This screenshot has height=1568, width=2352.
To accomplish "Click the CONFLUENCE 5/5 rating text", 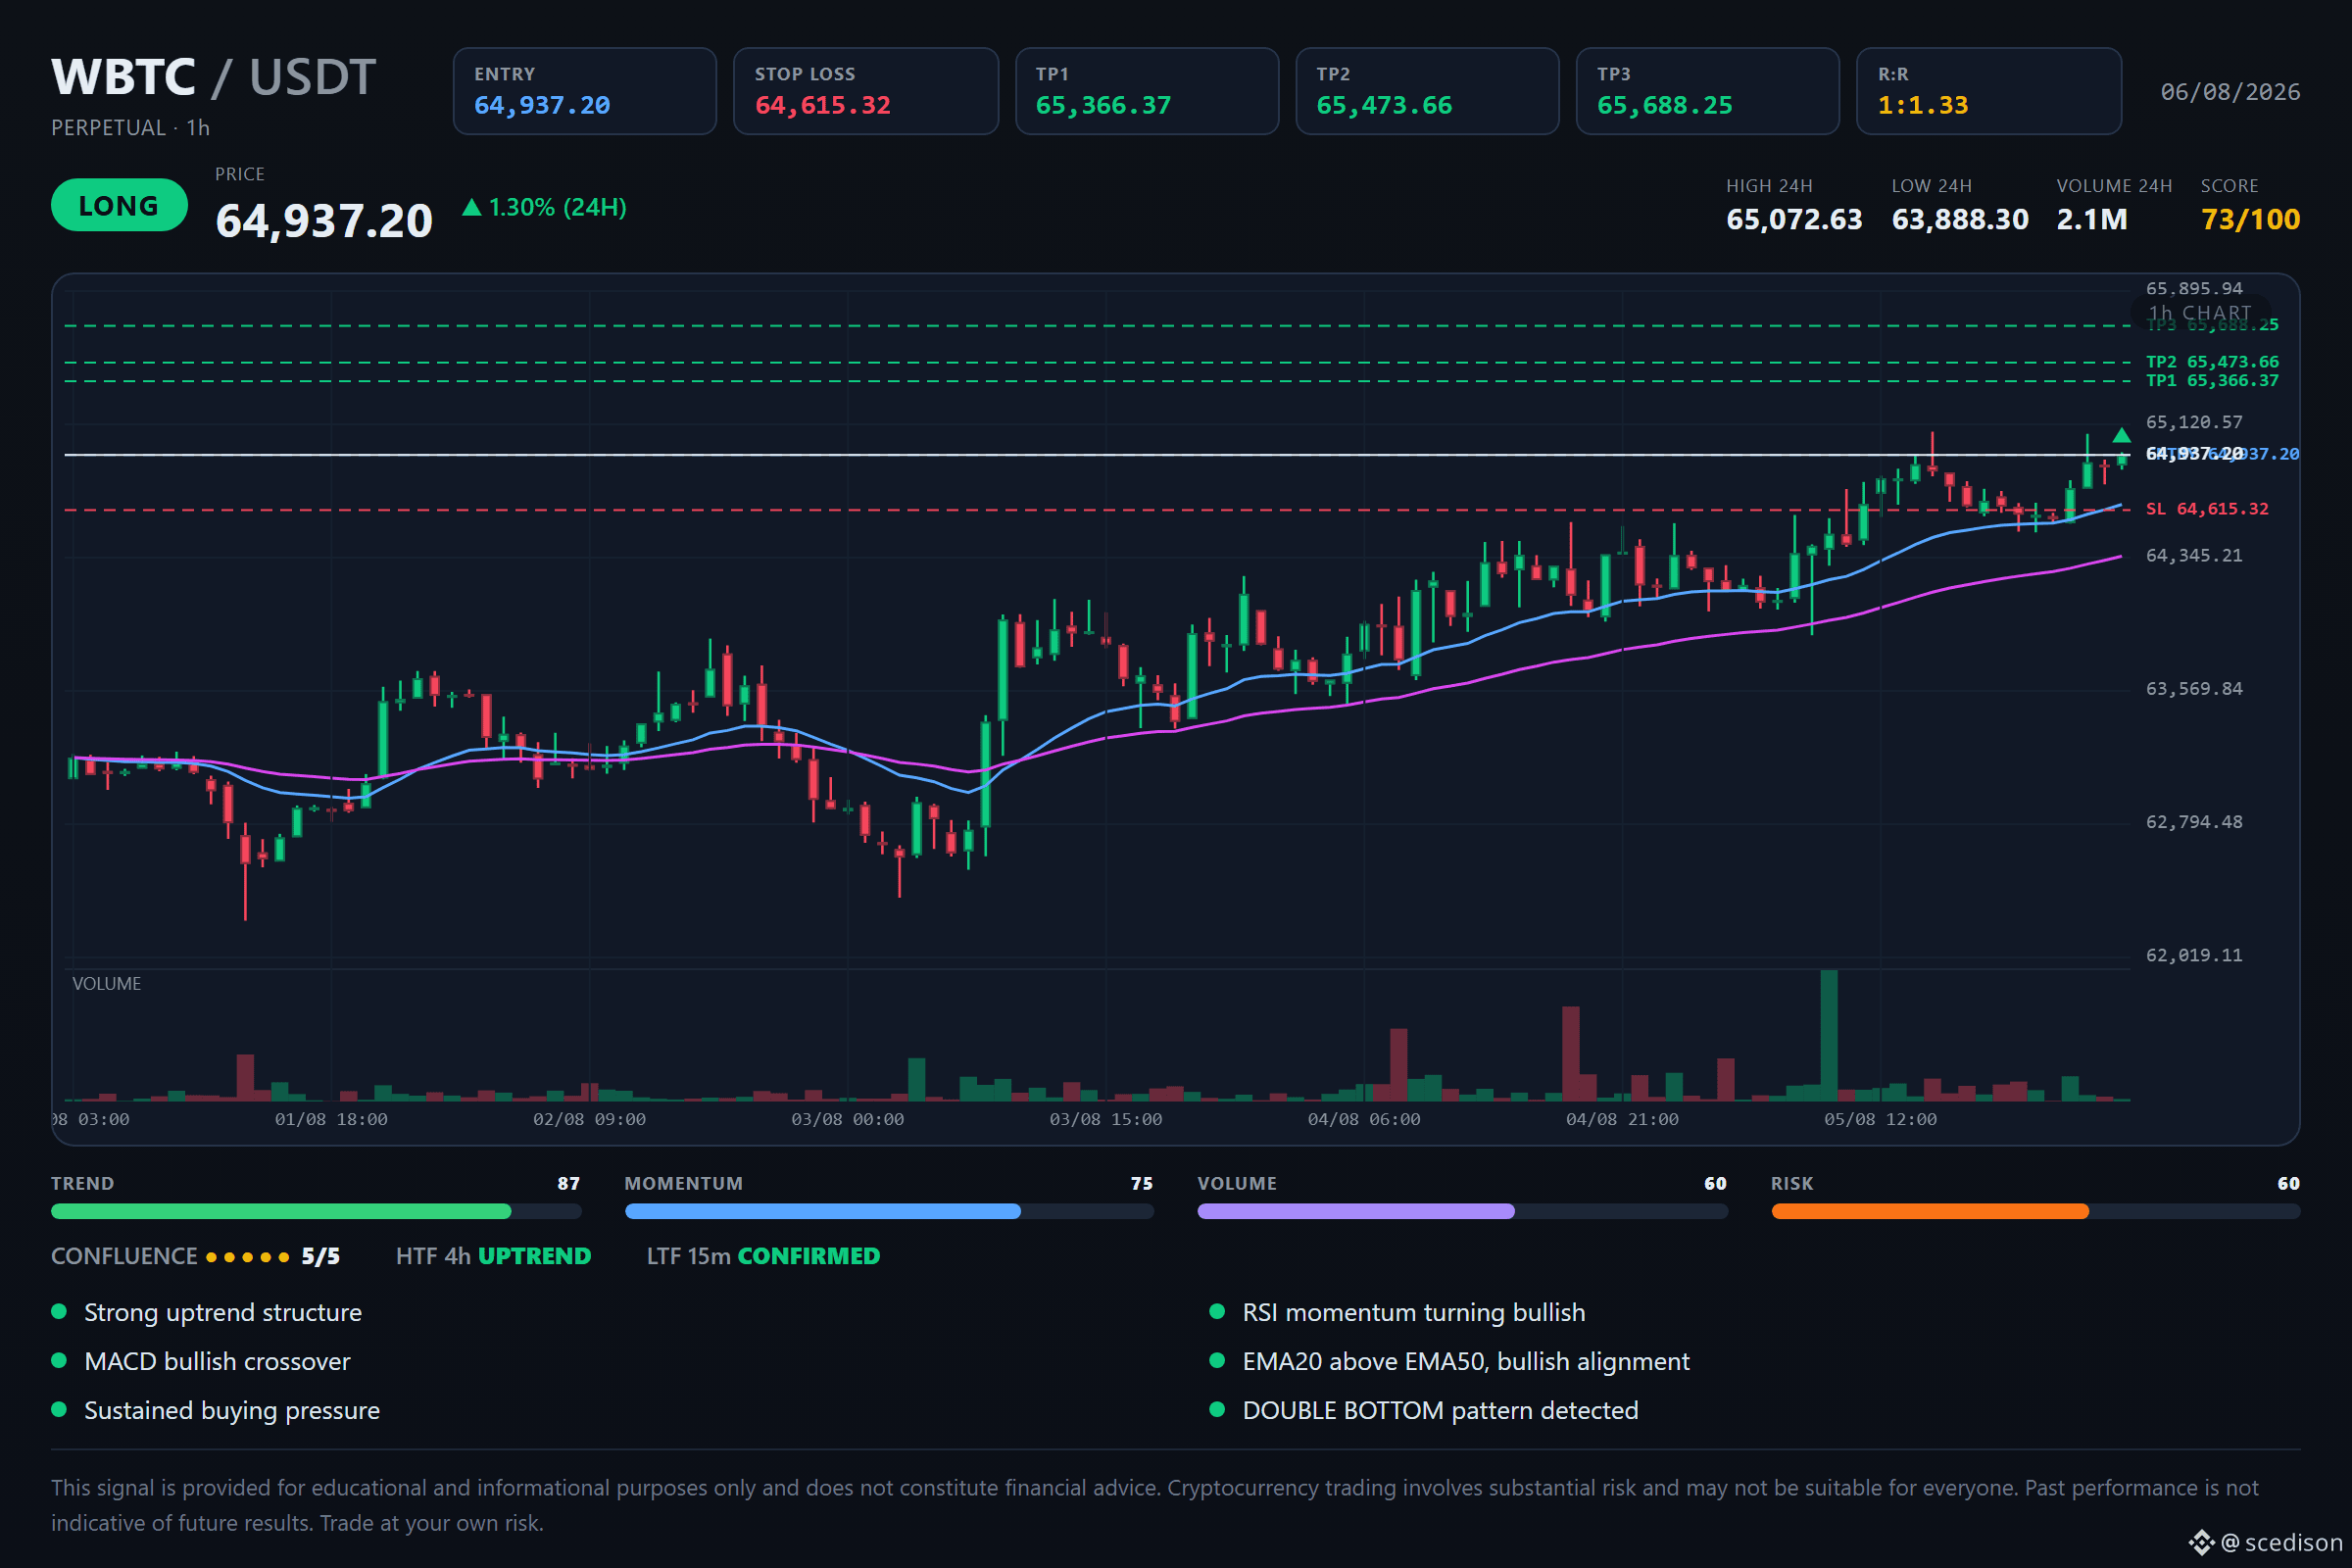I will point(195,1257).
